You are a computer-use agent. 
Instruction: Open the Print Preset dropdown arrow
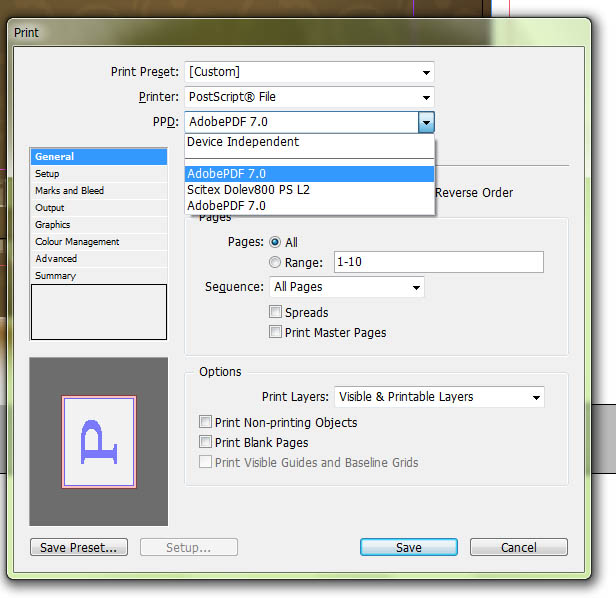(426, 72)
